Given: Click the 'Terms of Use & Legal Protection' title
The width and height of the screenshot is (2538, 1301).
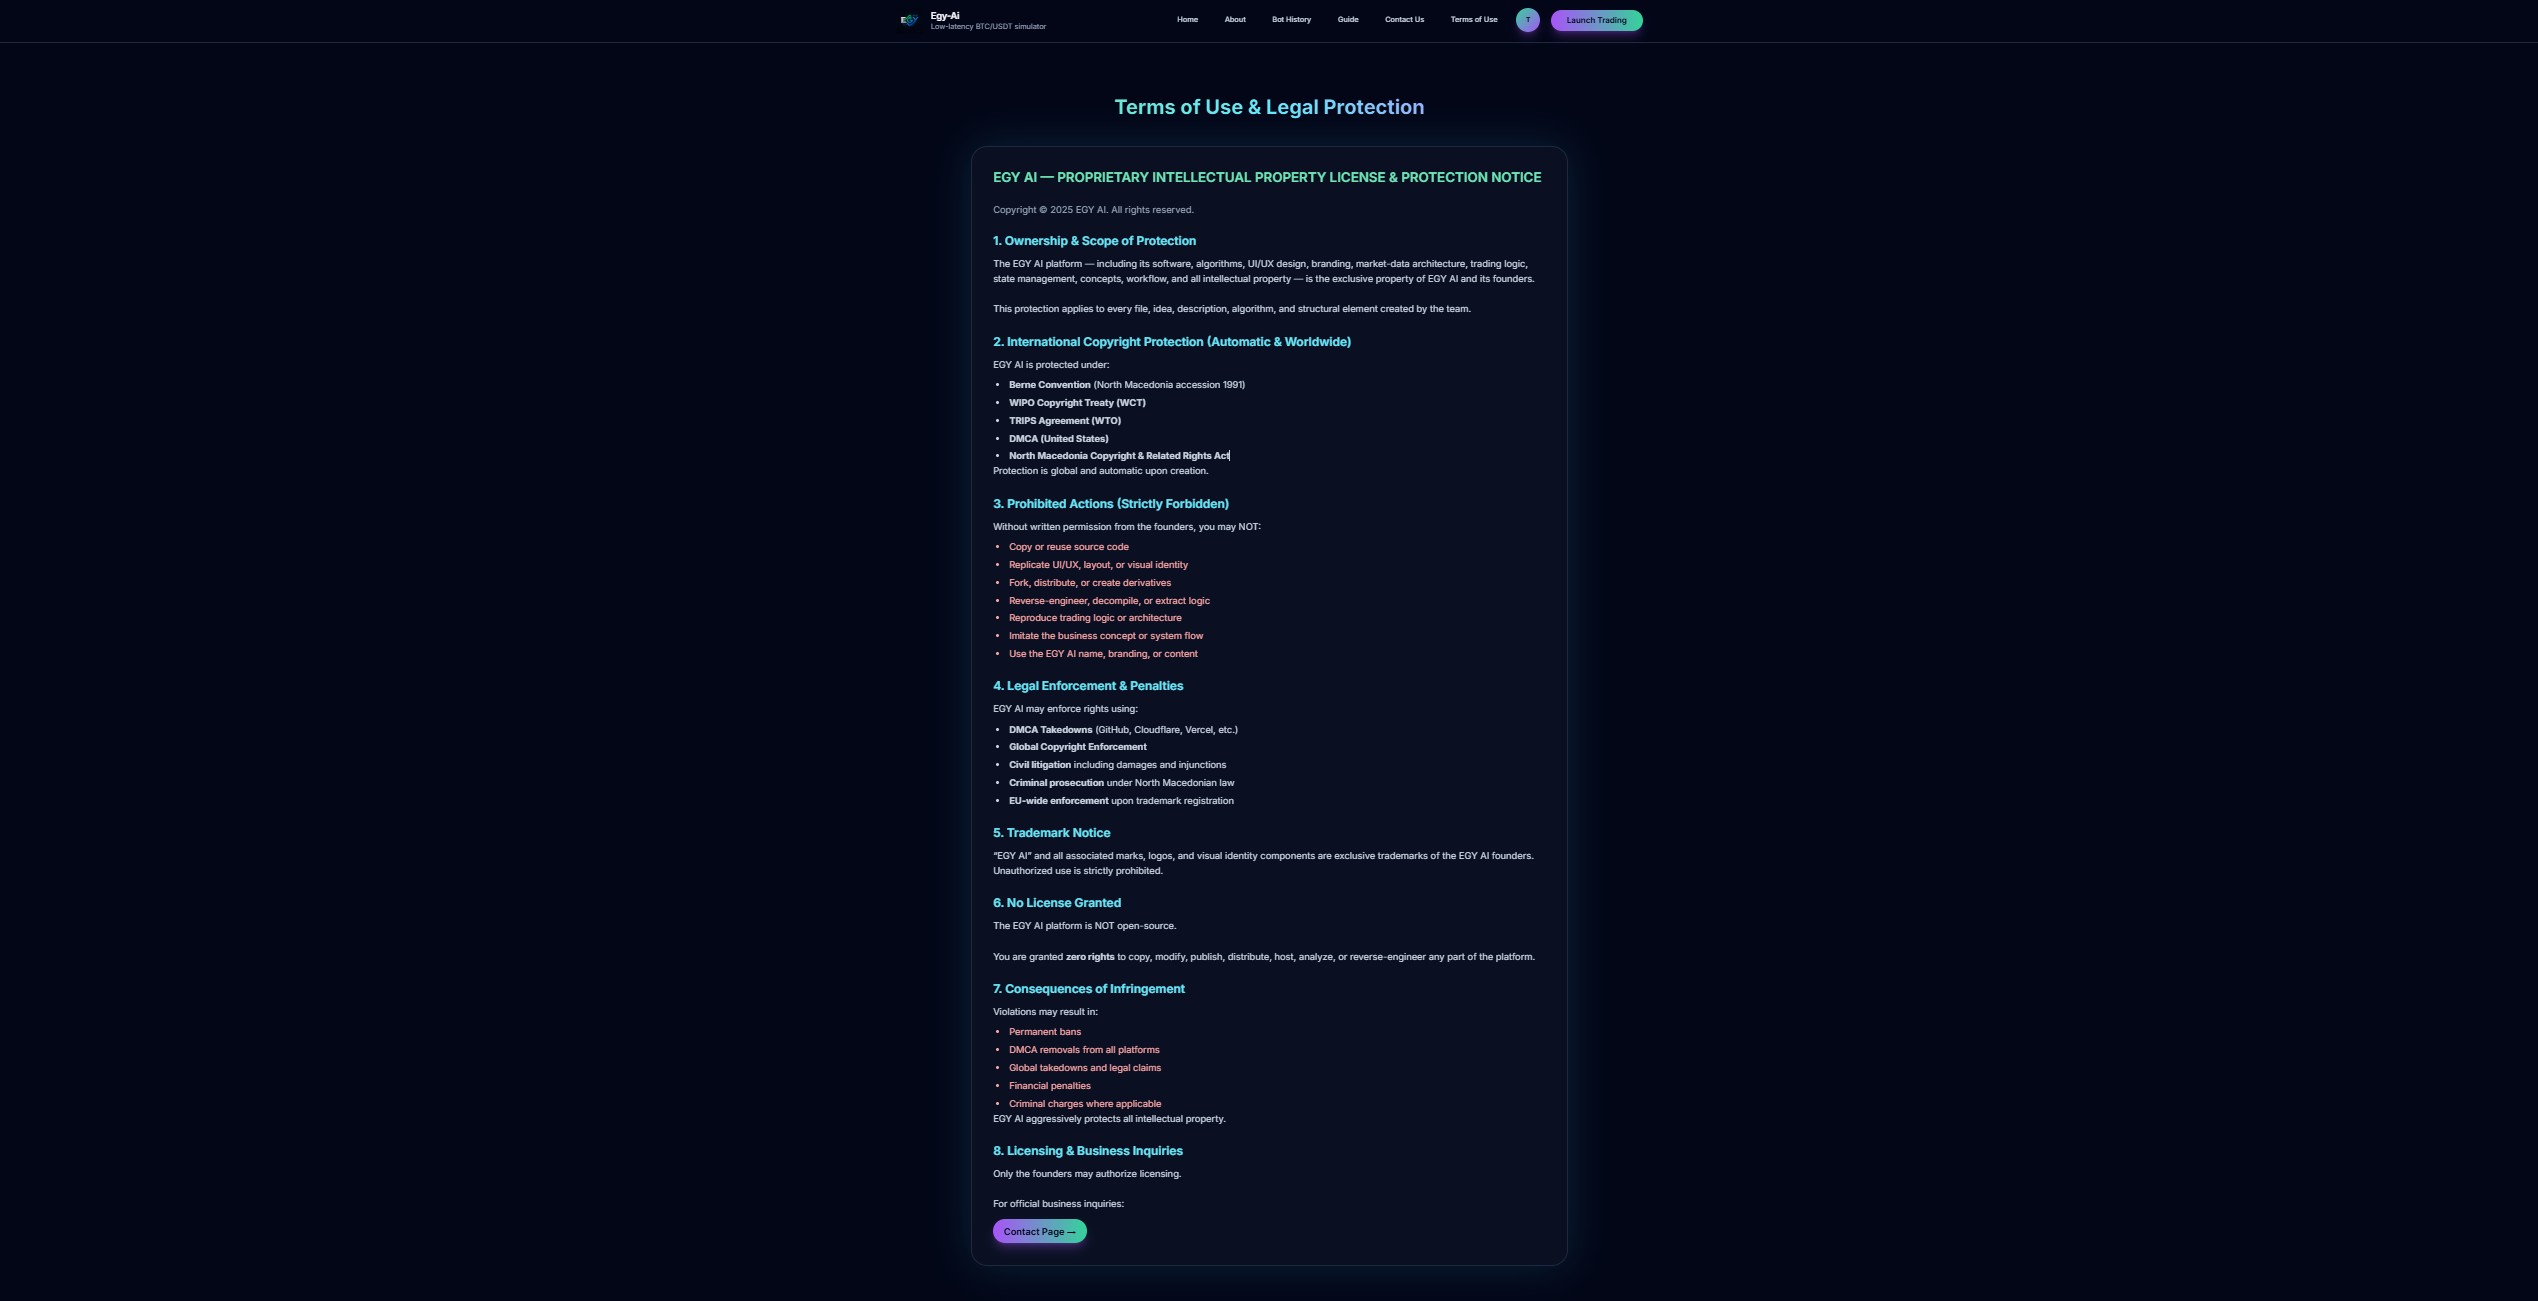Looking at the screenshot, I should tap(1268, 107).
